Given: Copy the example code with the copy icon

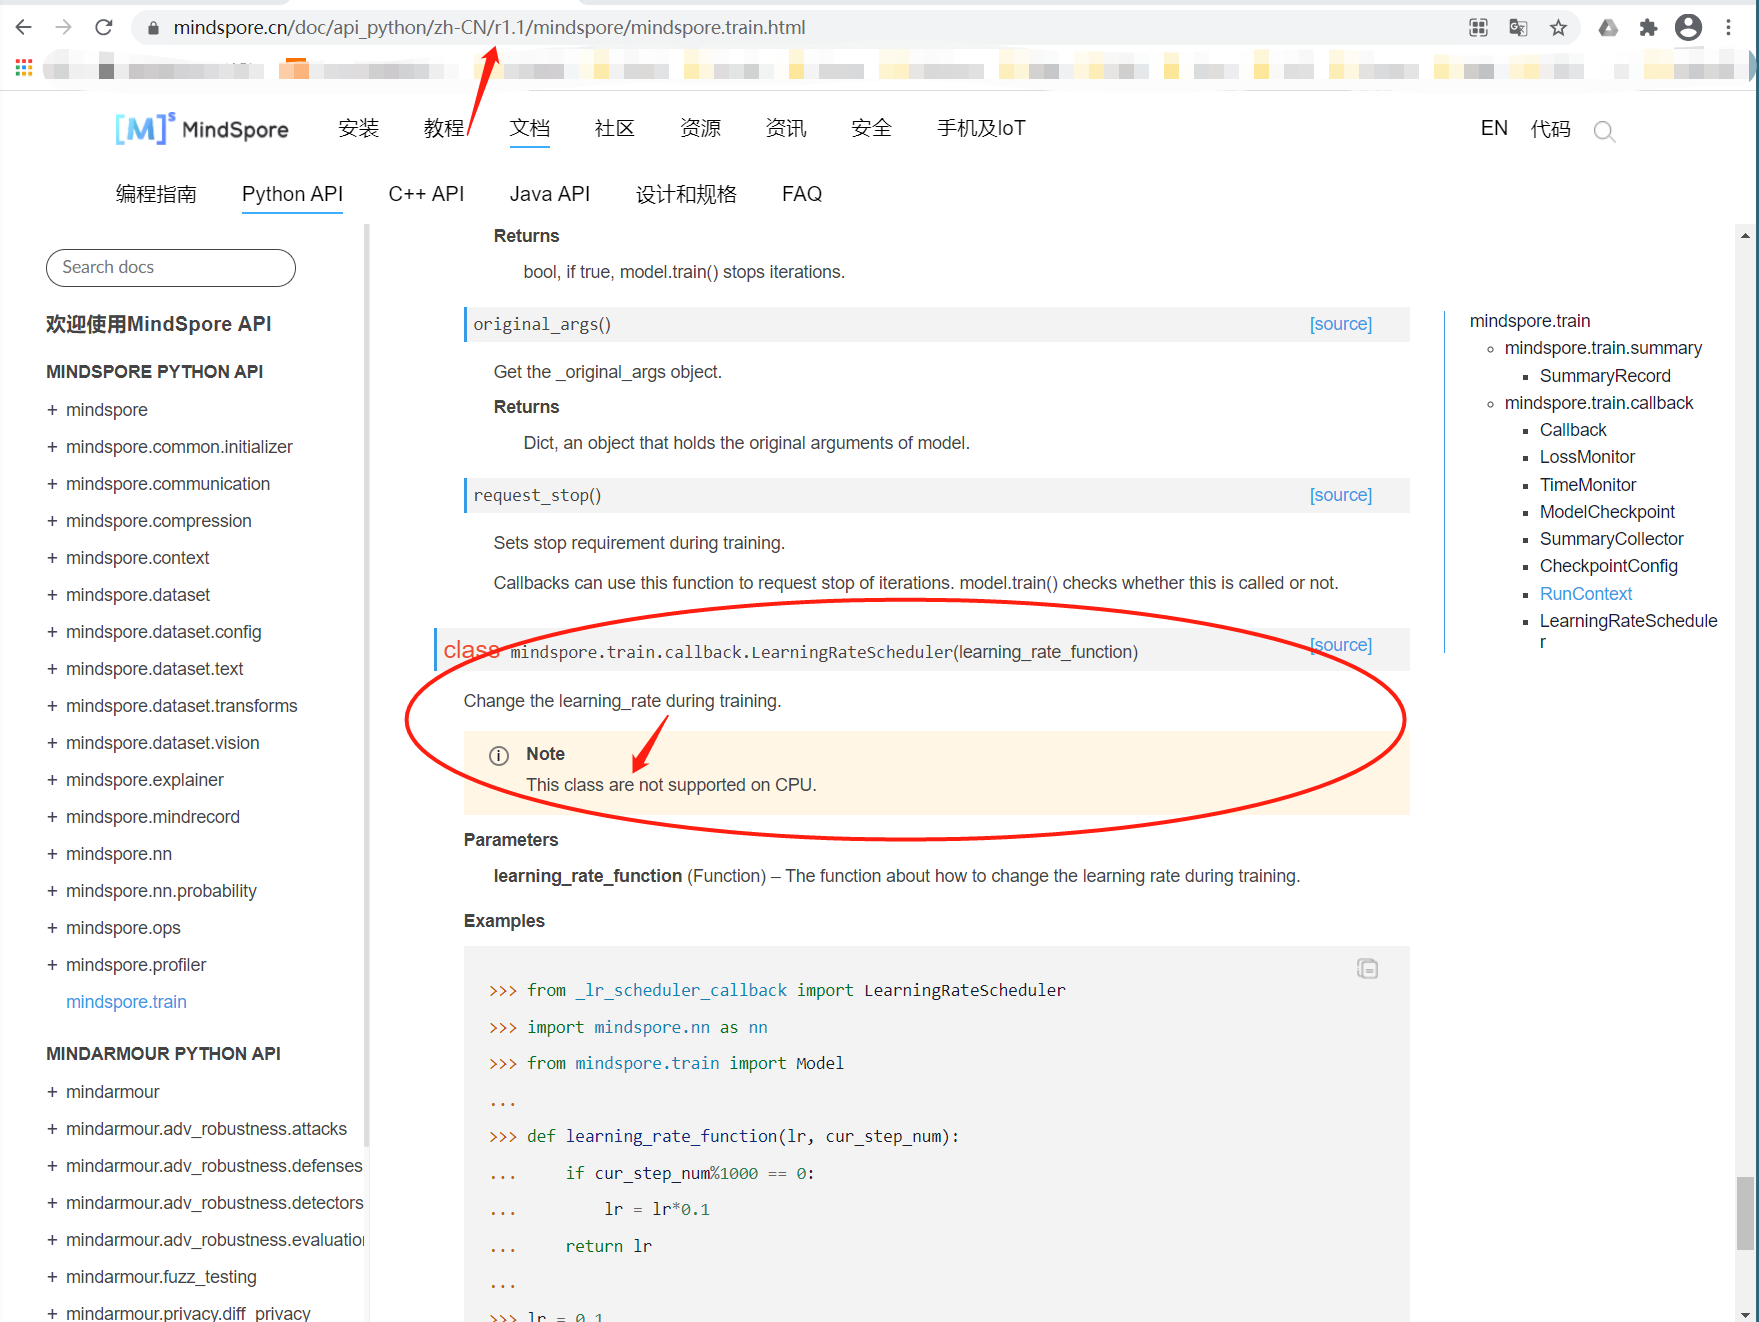Looking at the screenshot, I should tap(1367, 968).
